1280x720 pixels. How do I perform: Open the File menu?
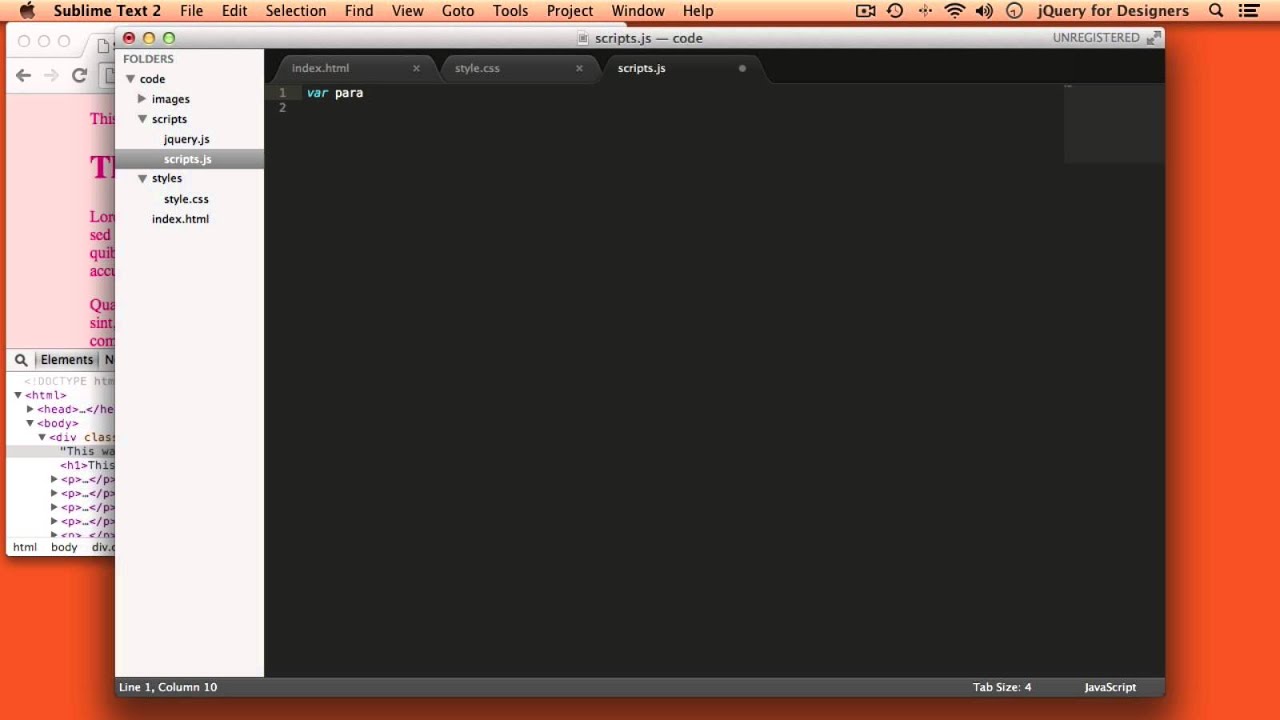pyautogui.click(x=191, y=11)
